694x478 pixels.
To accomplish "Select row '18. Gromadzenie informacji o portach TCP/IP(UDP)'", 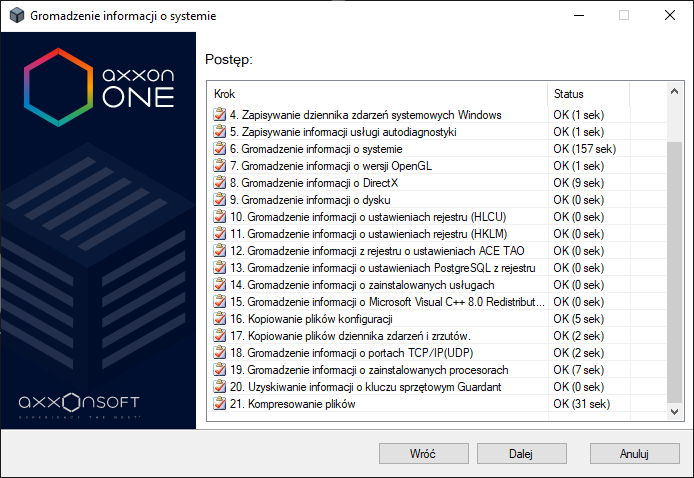I will coord(436,352).
